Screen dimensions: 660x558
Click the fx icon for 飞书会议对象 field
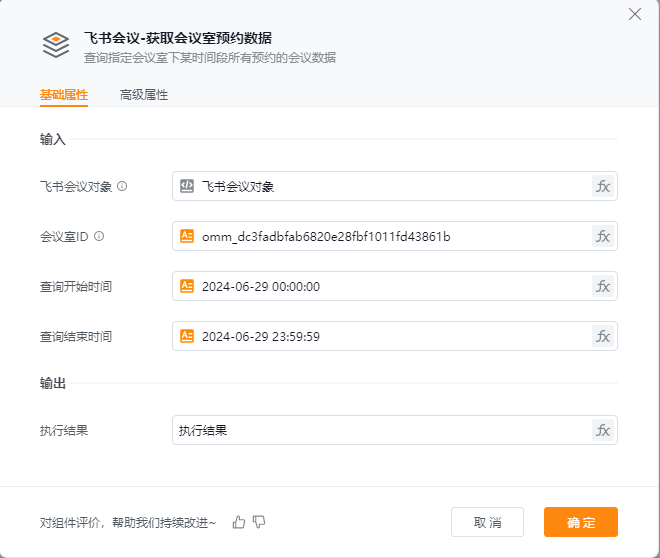[603, 186]
